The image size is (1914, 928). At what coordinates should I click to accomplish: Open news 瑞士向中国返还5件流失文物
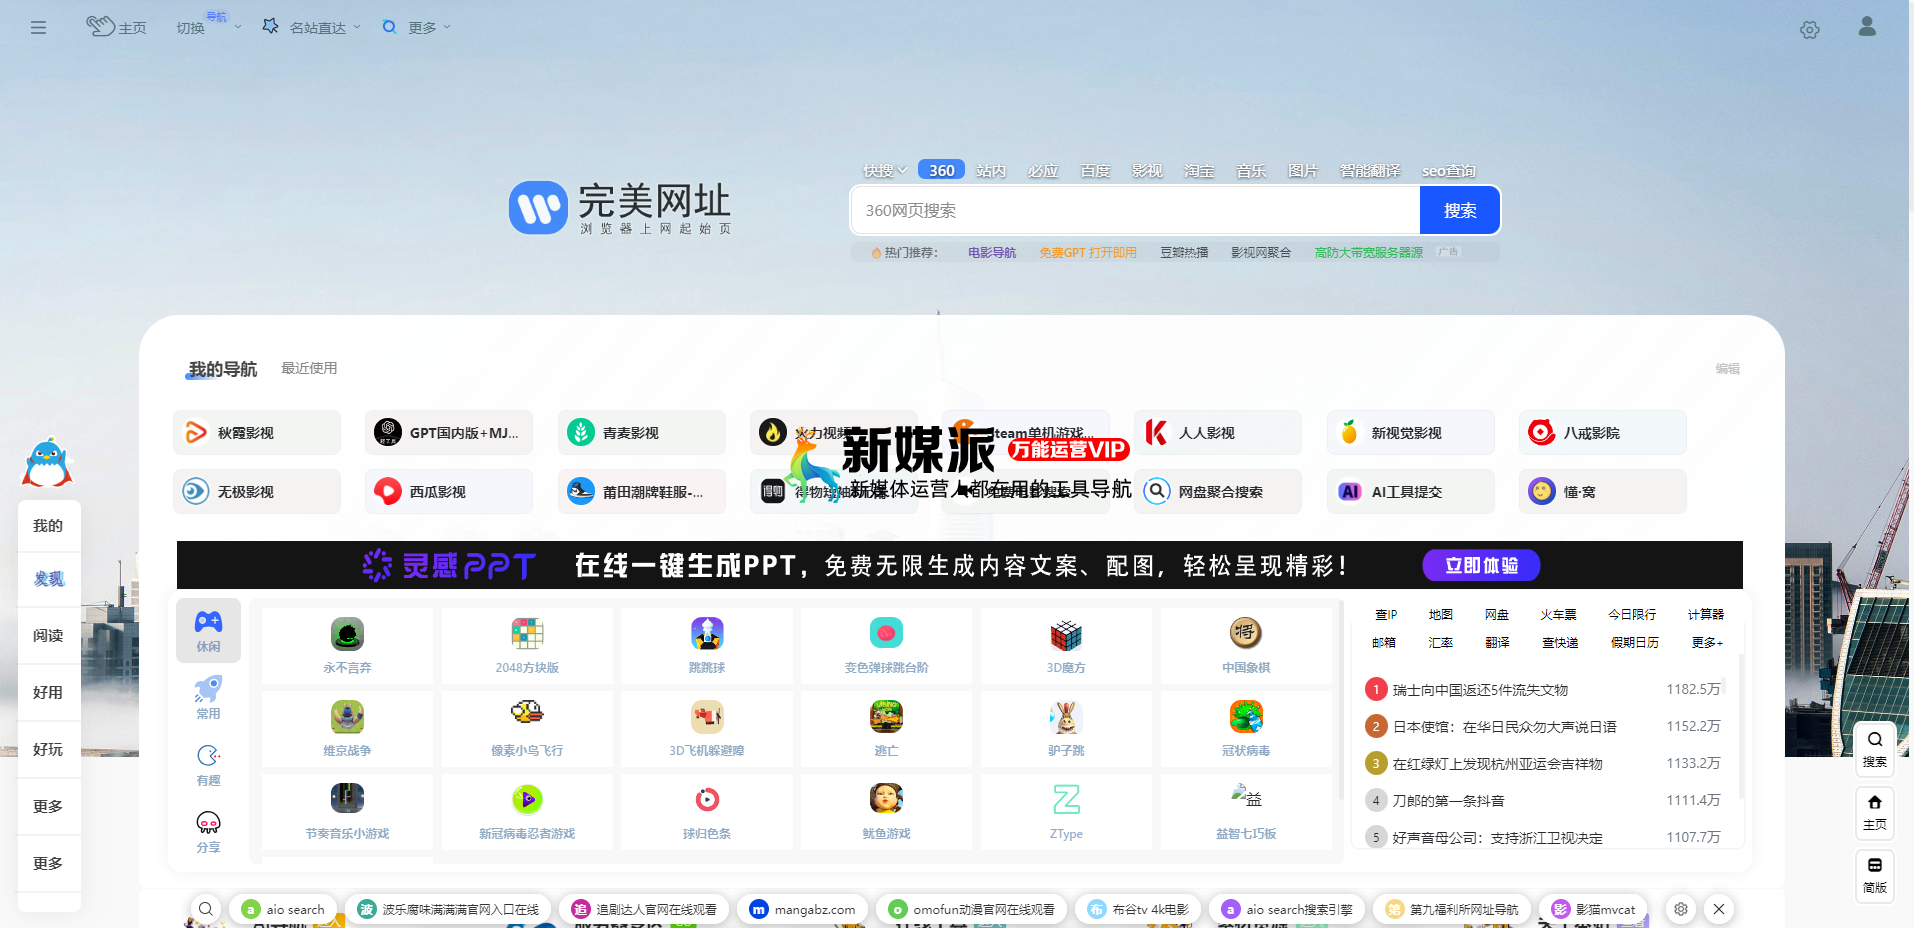tap(1479, 690)
